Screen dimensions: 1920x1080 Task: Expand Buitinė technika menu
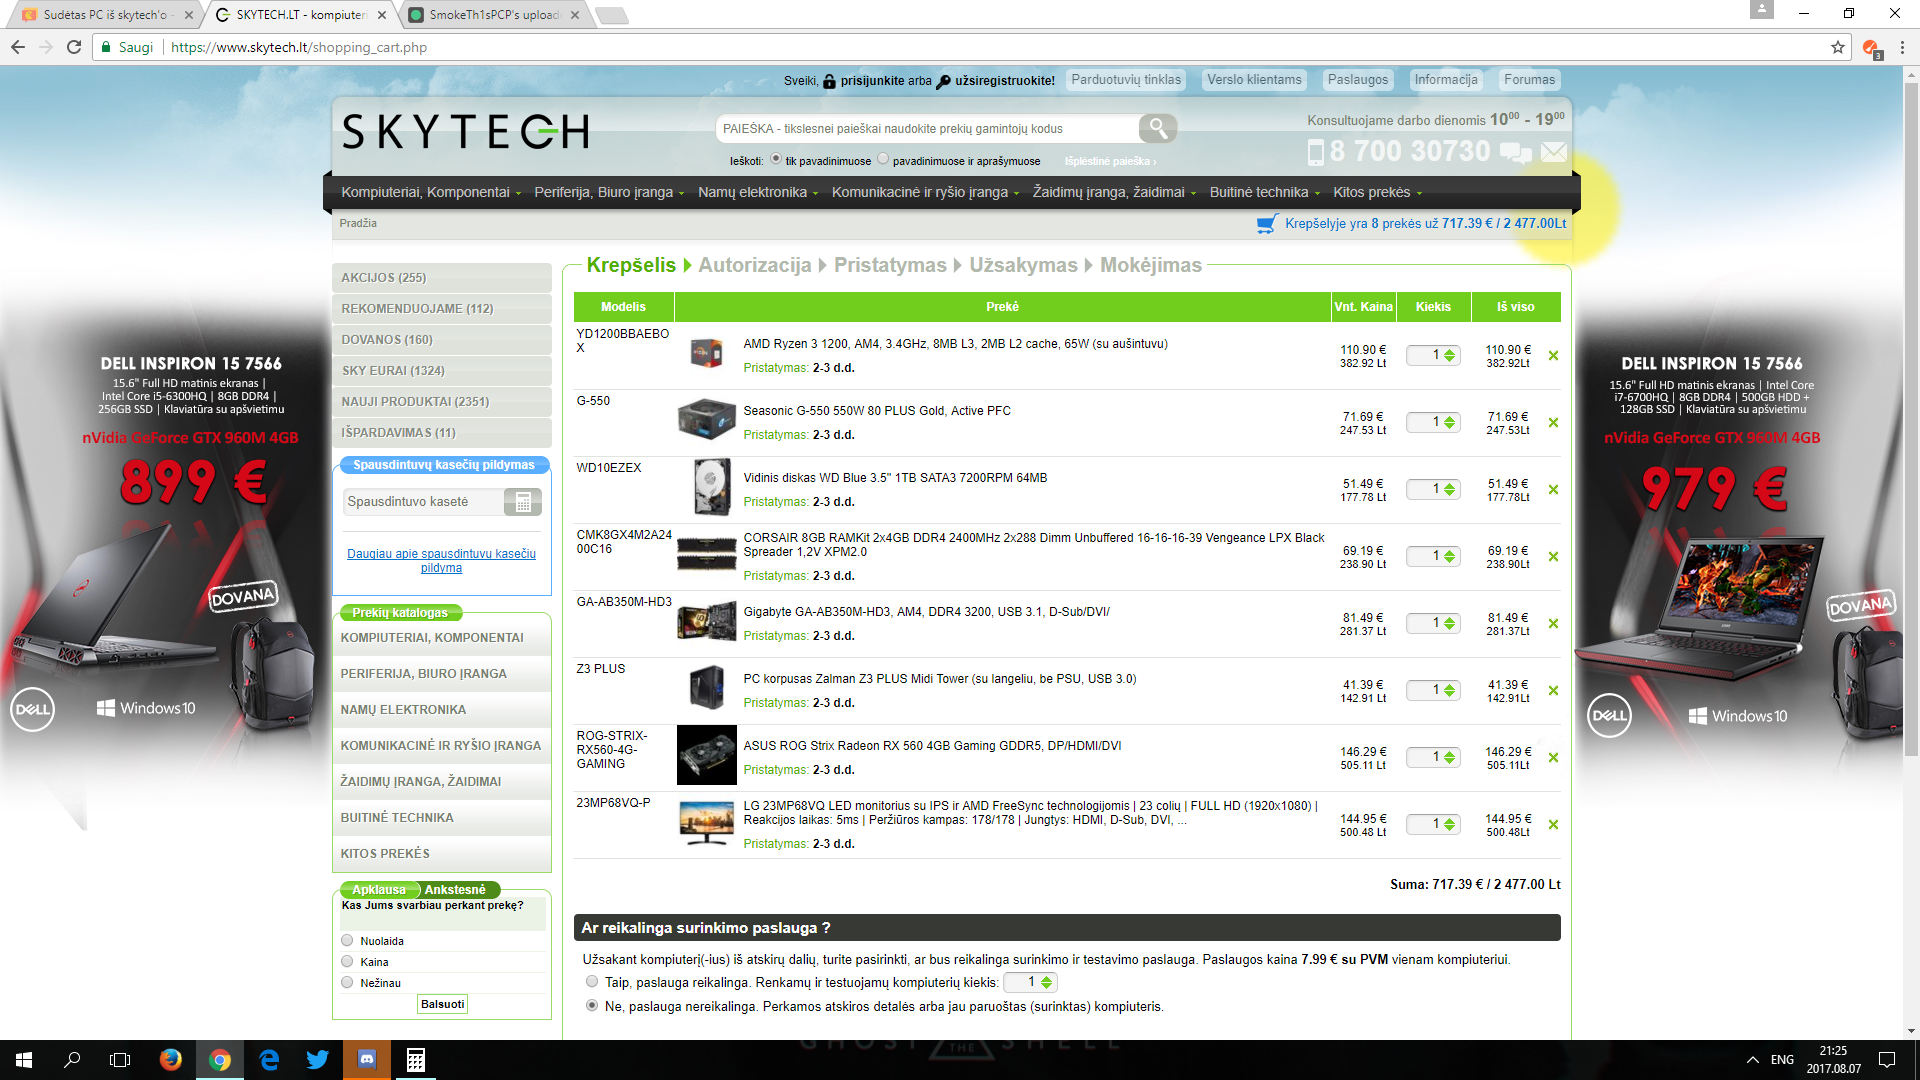click(x=1265, y=192)
